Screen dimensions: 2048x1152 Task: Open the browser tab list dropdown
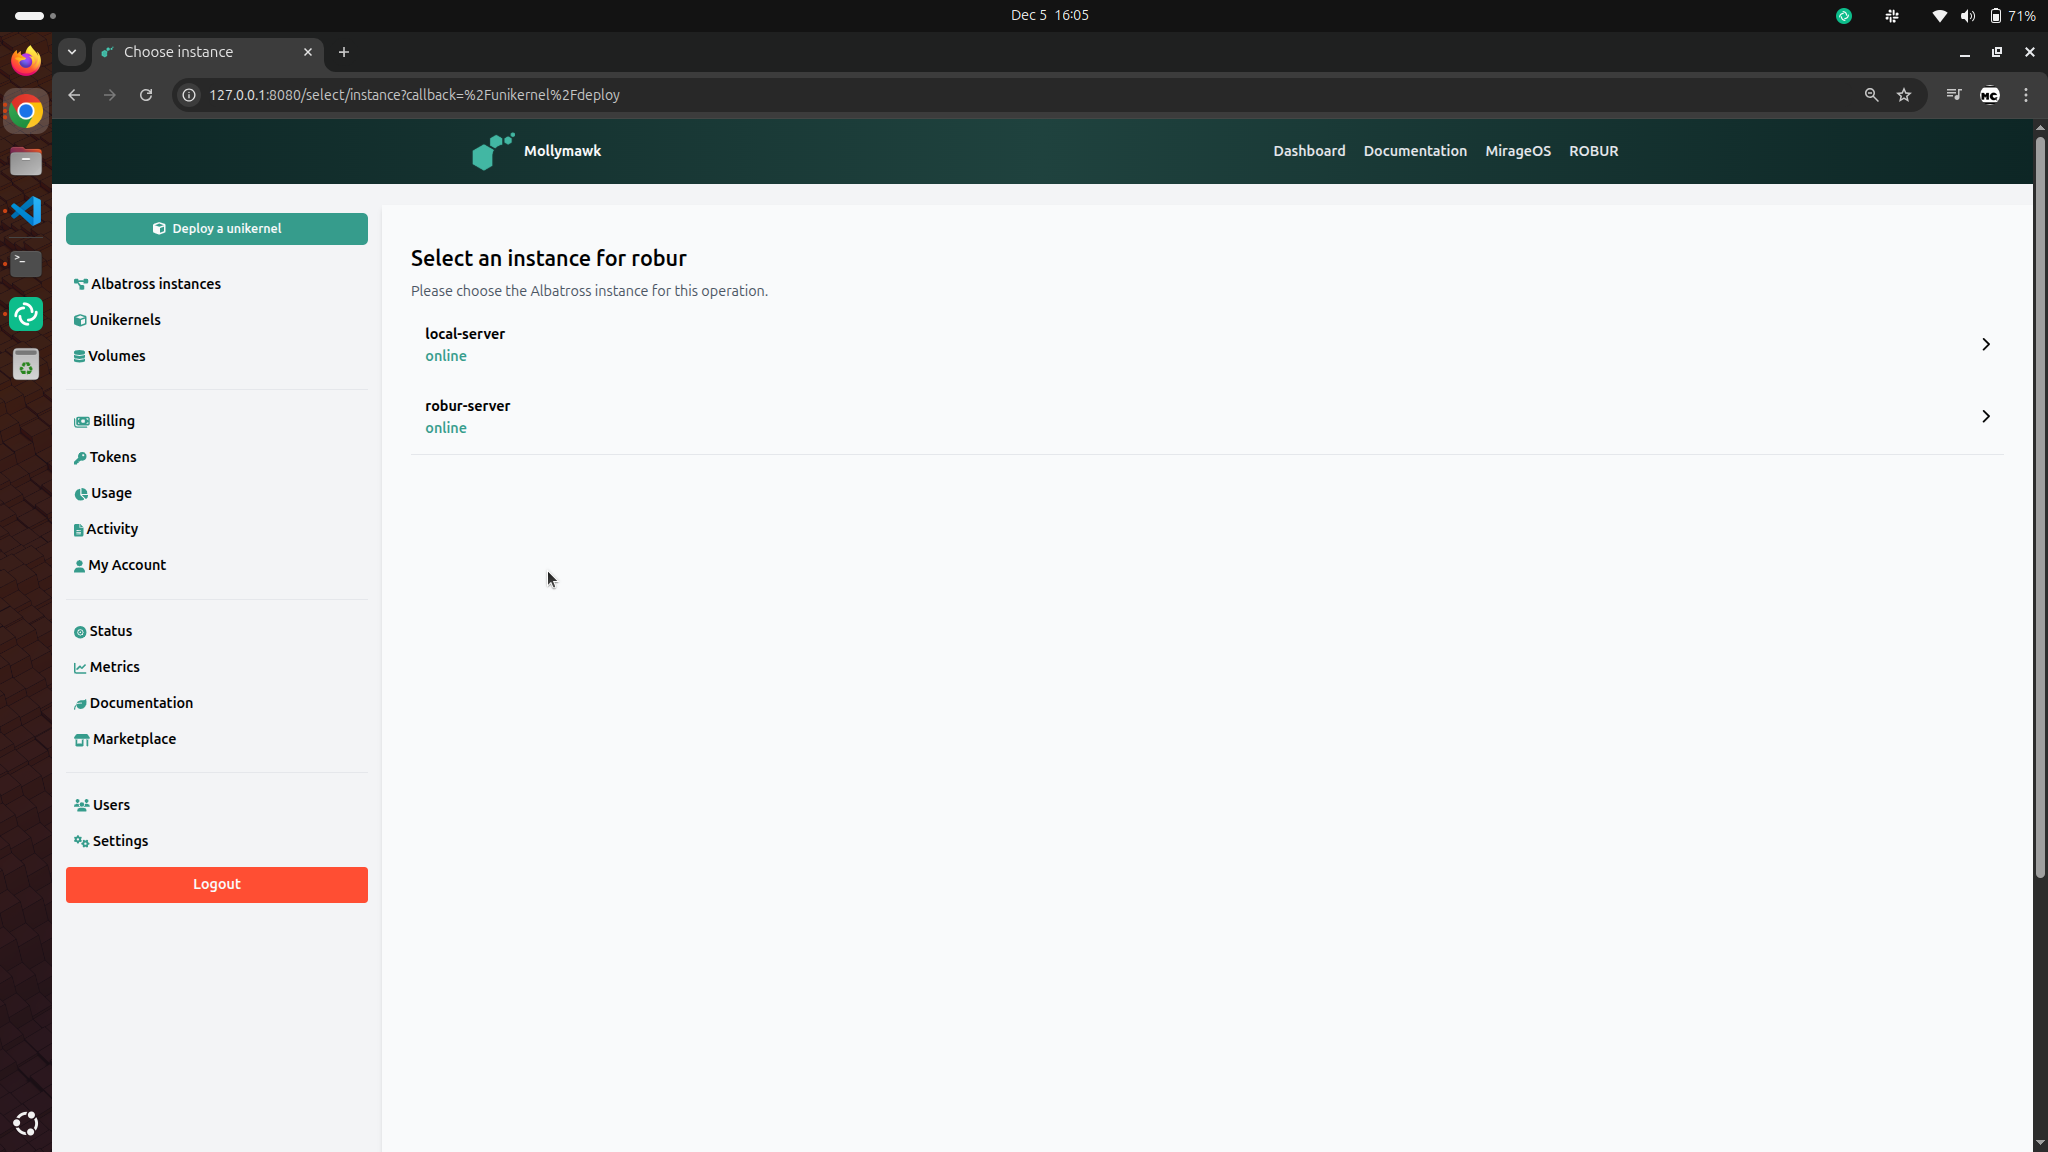(72, 52)
